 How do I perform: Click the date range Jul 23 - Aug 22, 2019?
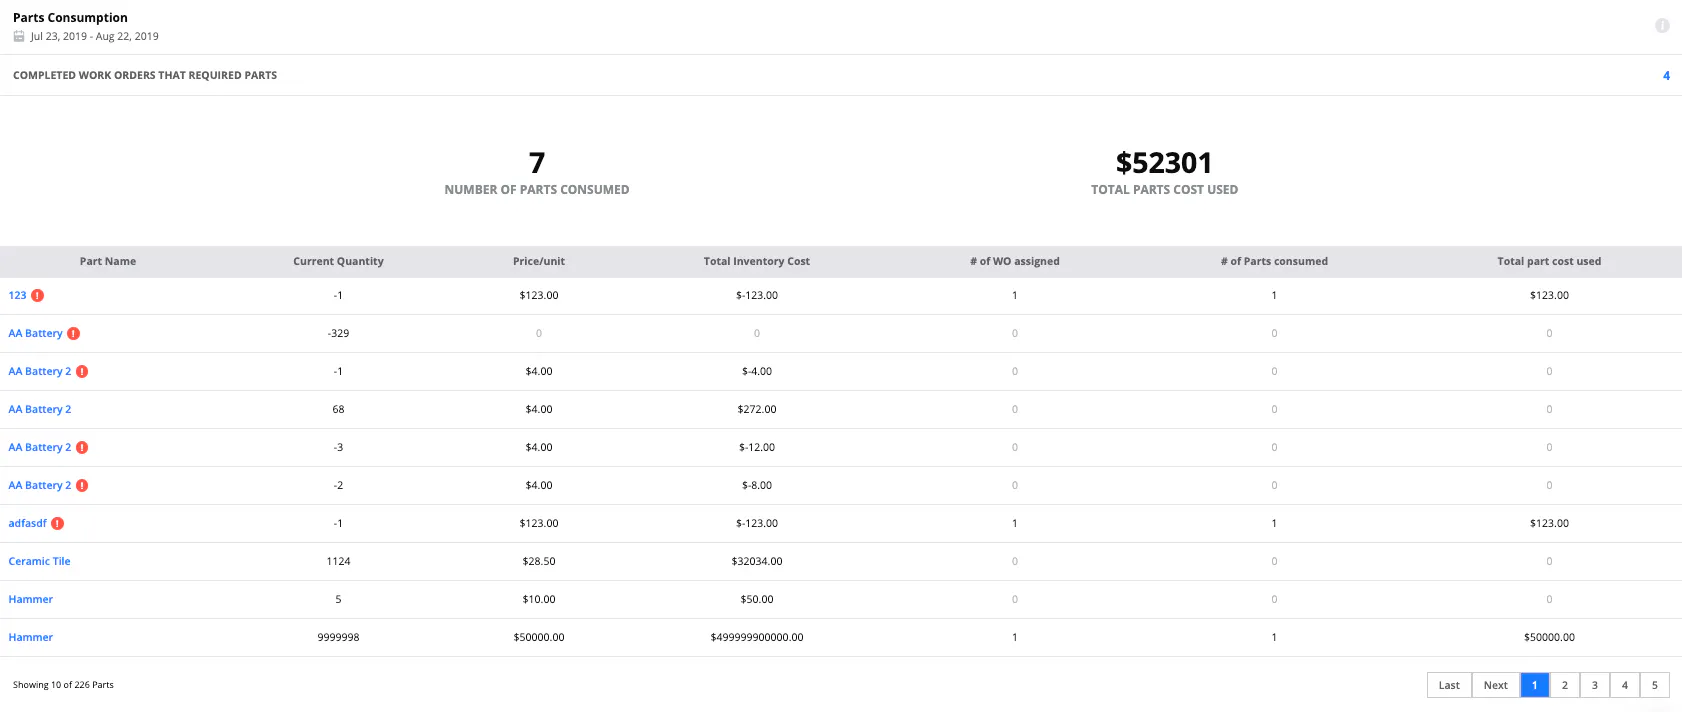pos(94,36)
